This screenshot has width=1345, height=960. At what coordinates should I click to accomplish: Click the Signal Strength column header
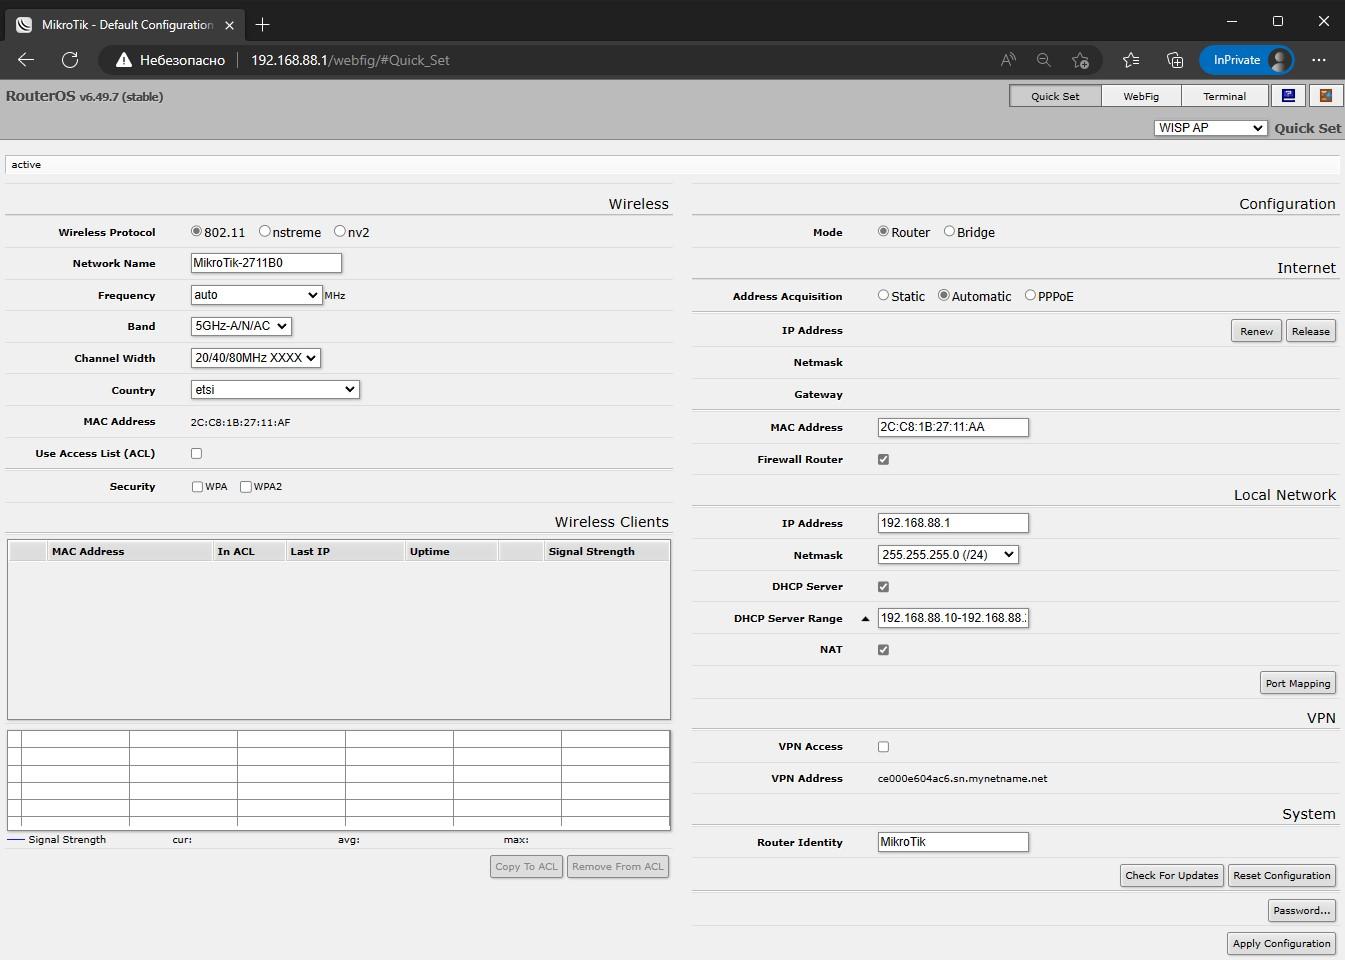[x=605, y=551]
